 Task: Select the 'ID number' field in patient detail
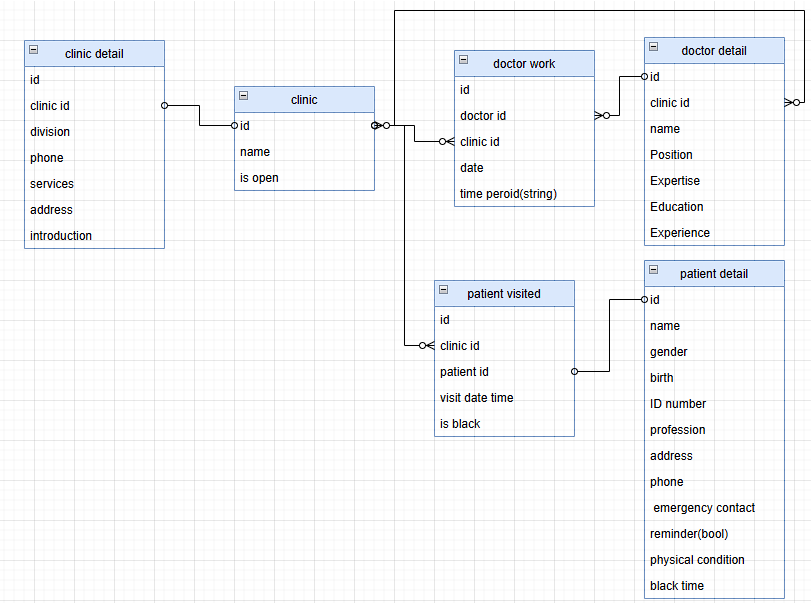(x=678, y=404)
